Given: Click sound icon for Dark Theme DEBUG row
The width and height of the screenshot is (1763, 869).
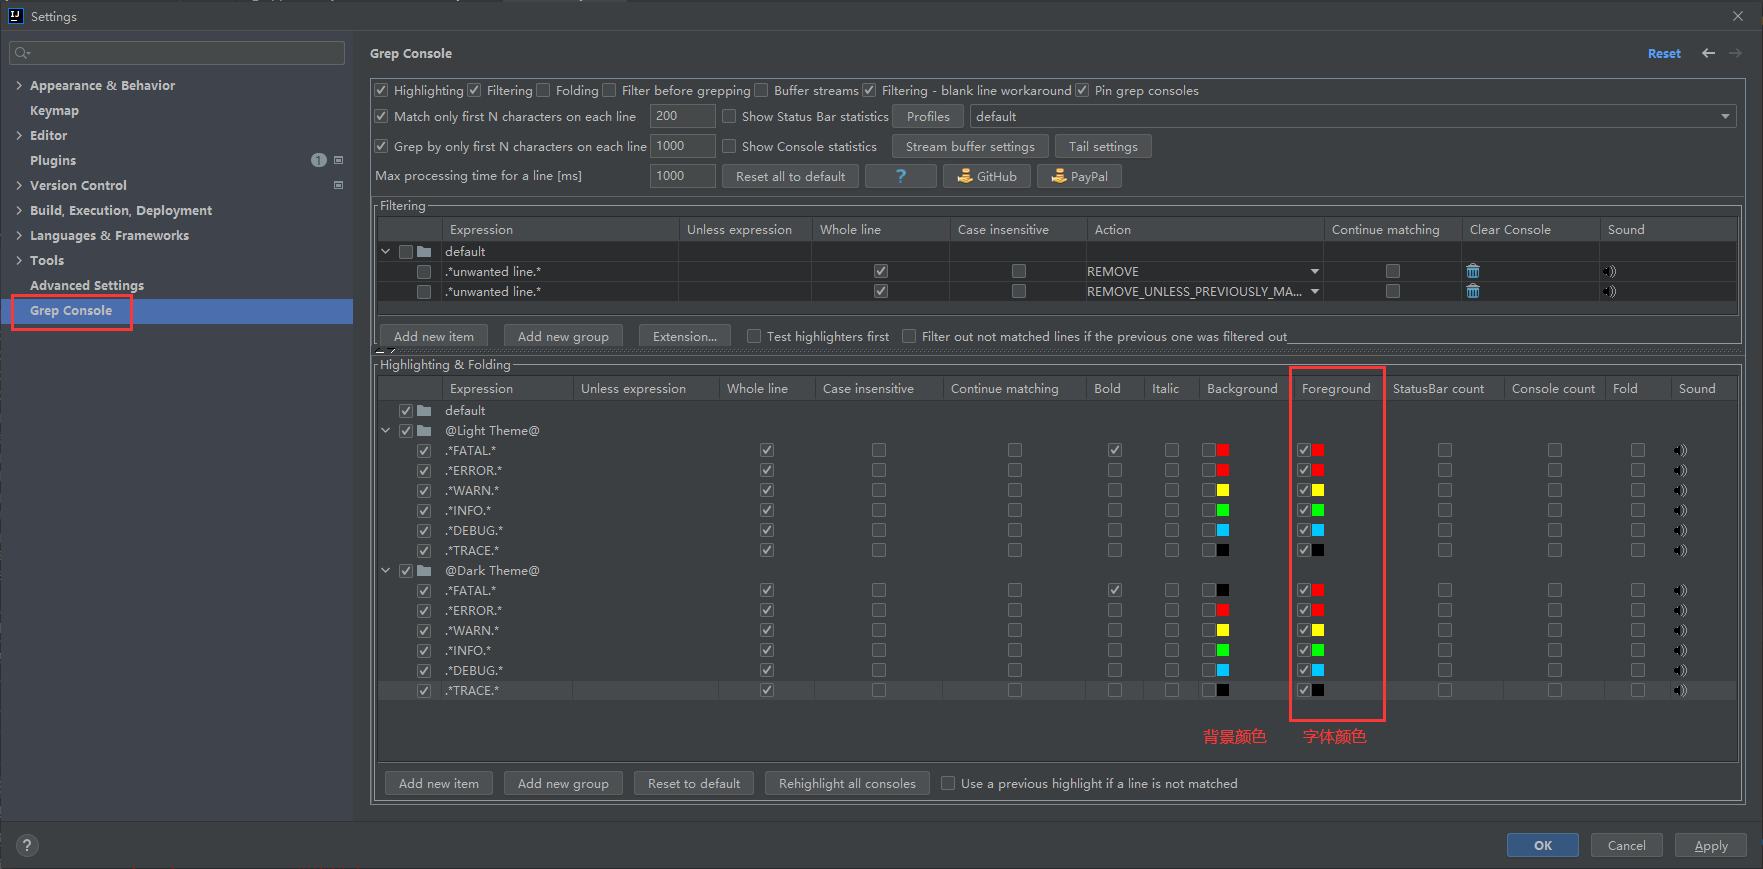Looking at the screenshot, I should pos(1680,671).
